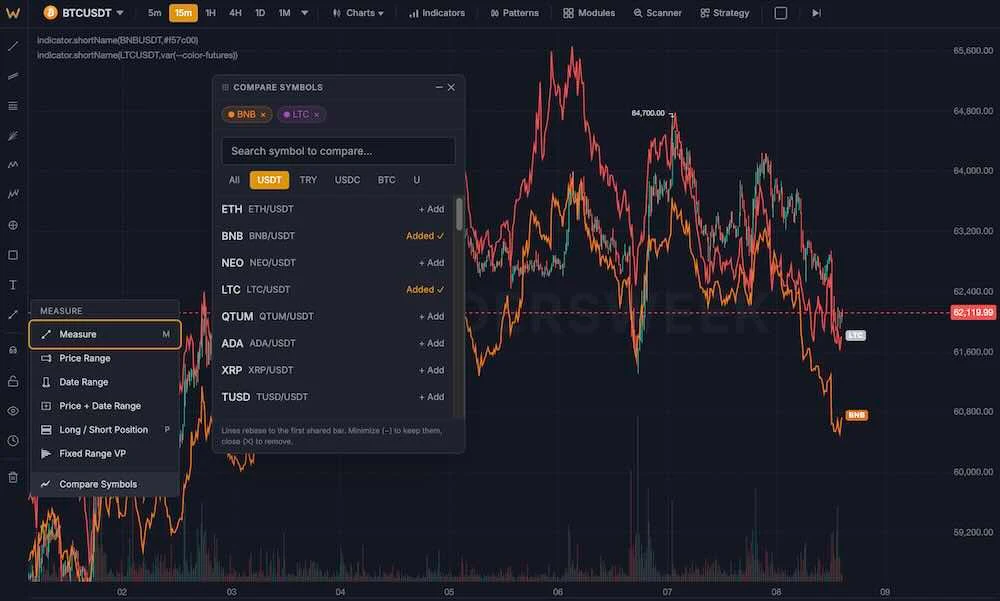Viewport: 1000px width, 601px height.
Task: Switch to 1H timeframe
Action: coord(210,13)
